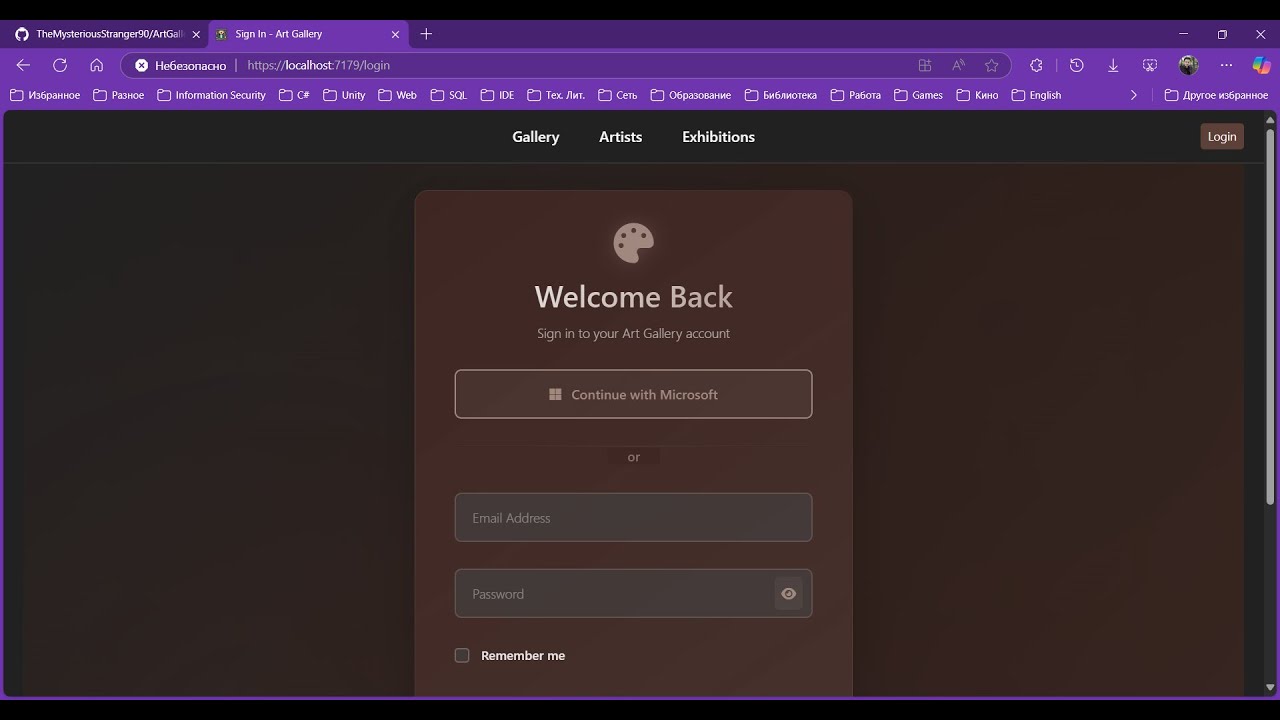Viewport: 1280px width, 720px height.
Task: Open the C# bookmarks folder
Action: 294,95
